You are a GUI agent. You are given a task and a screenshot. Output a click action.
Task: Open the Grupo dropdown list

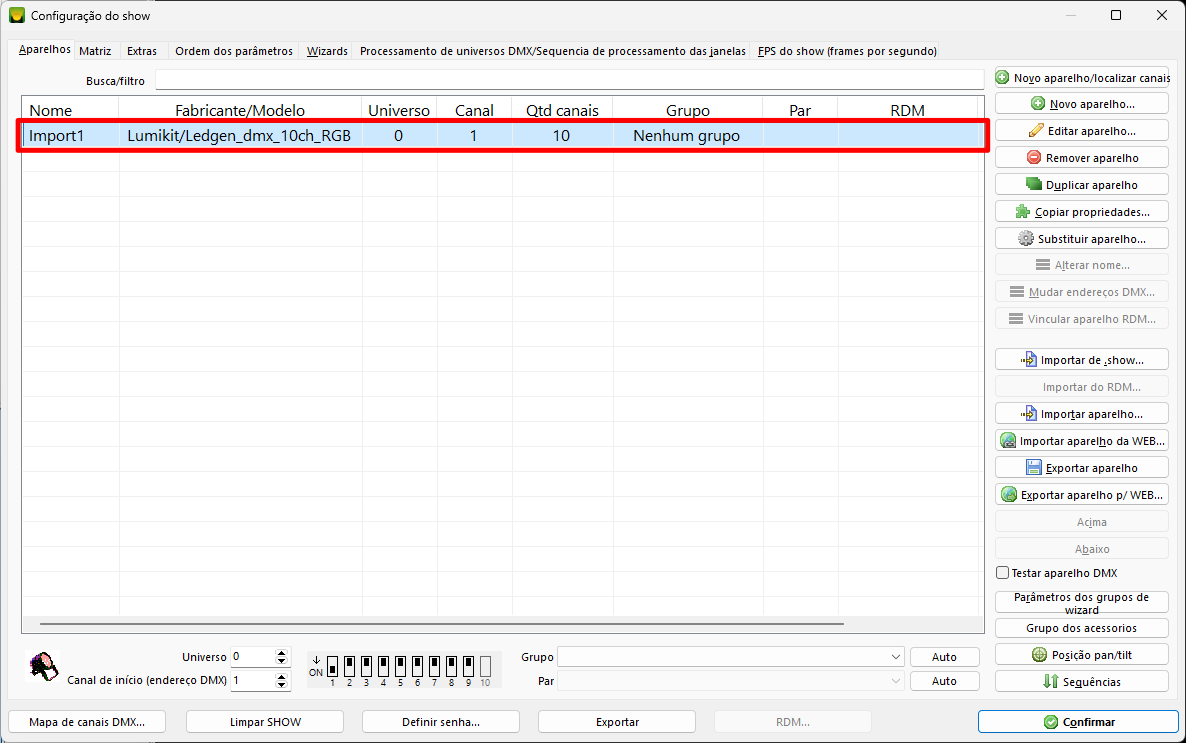(x=894, y=657)
